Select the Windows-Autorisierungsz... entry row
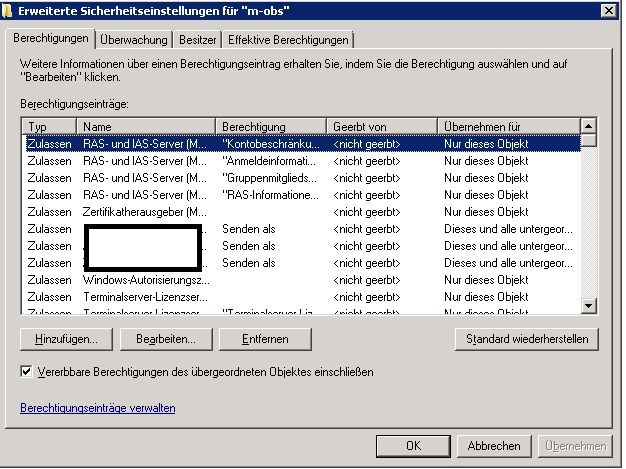The image size is (626, 469). click(x=145, y=280)
